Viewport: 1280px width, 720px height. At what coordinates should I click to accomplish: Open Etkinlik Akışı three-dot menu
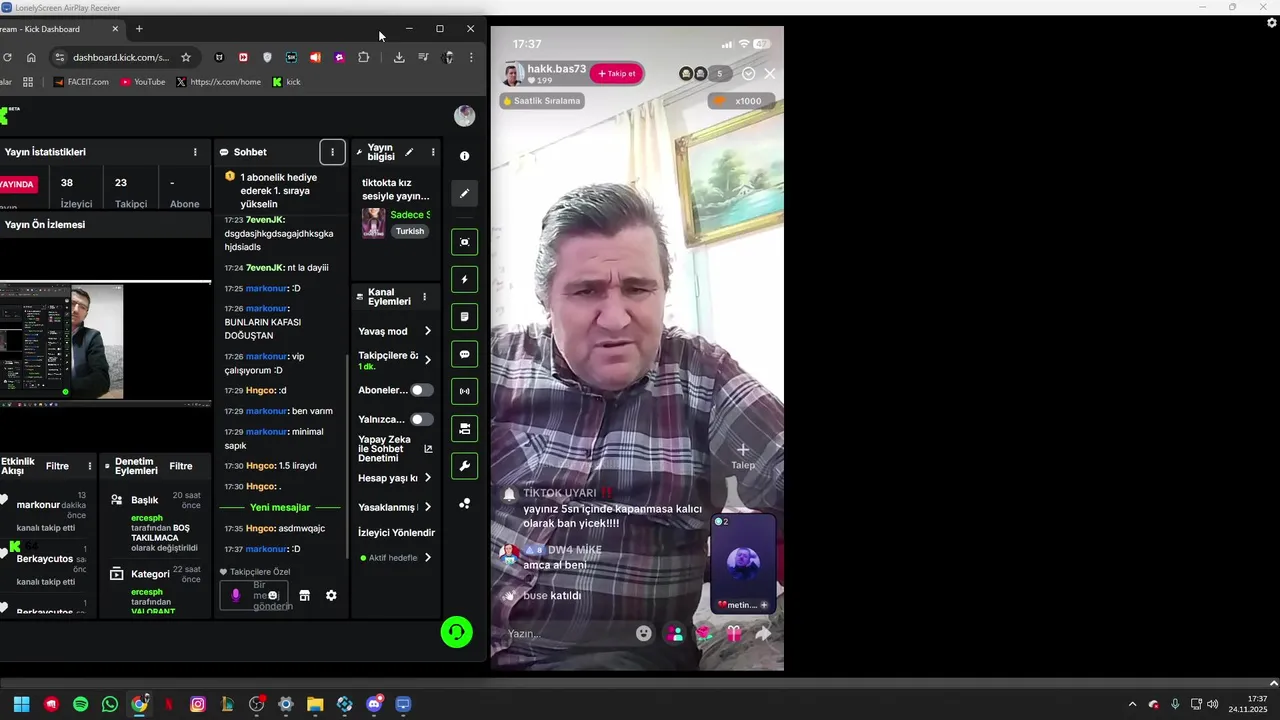90,466
